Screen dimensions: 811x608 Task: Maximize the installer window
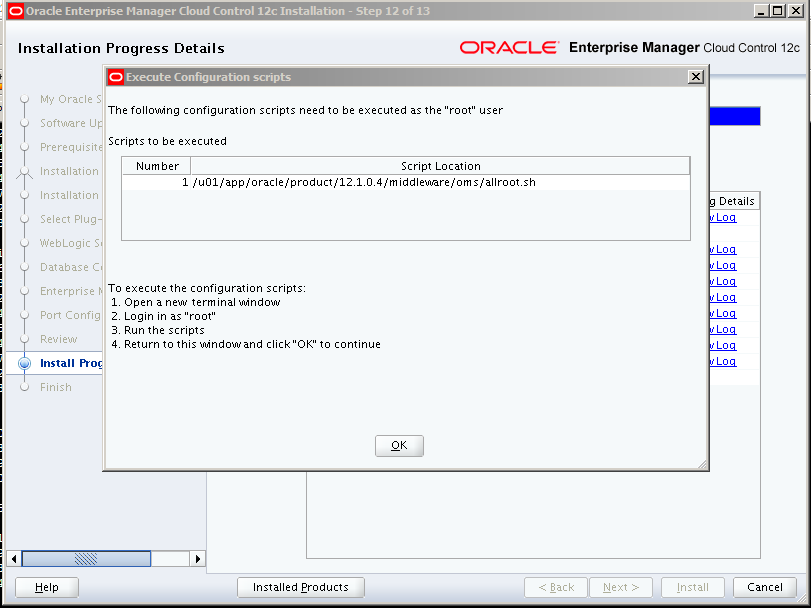pos(777,11)
